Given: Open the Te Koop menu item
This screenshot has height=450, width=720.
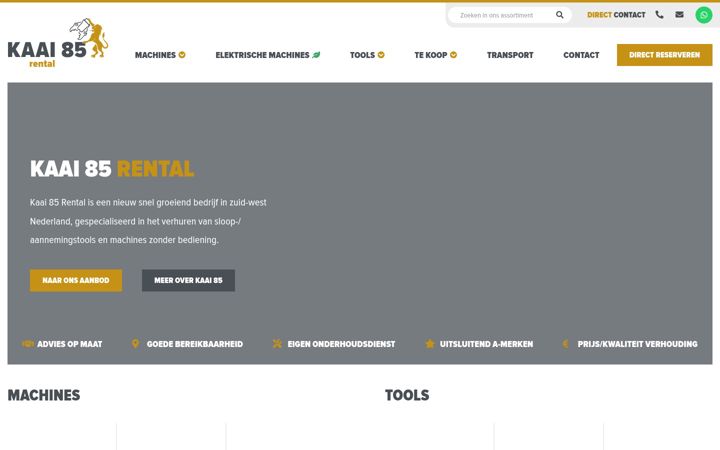Looking at the screenshot, I should (431, 55).
